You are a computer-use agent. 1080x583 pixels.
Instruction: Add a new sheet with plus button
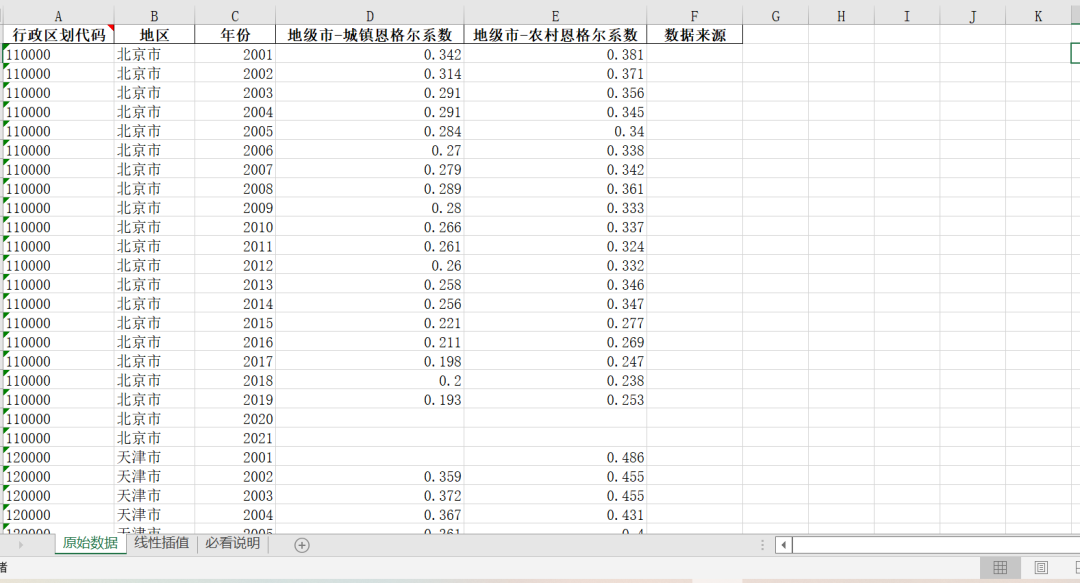click(x=302, y=545)
